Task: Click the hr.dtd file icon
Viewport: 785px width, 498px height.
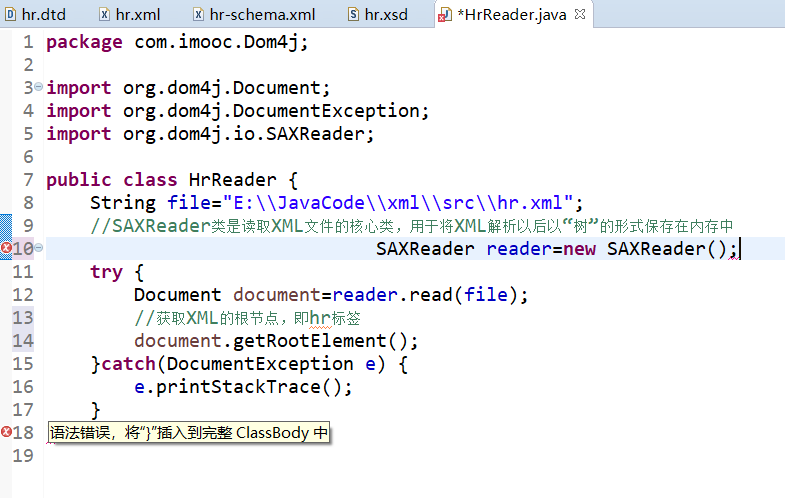Action: (x=10, y=15)
